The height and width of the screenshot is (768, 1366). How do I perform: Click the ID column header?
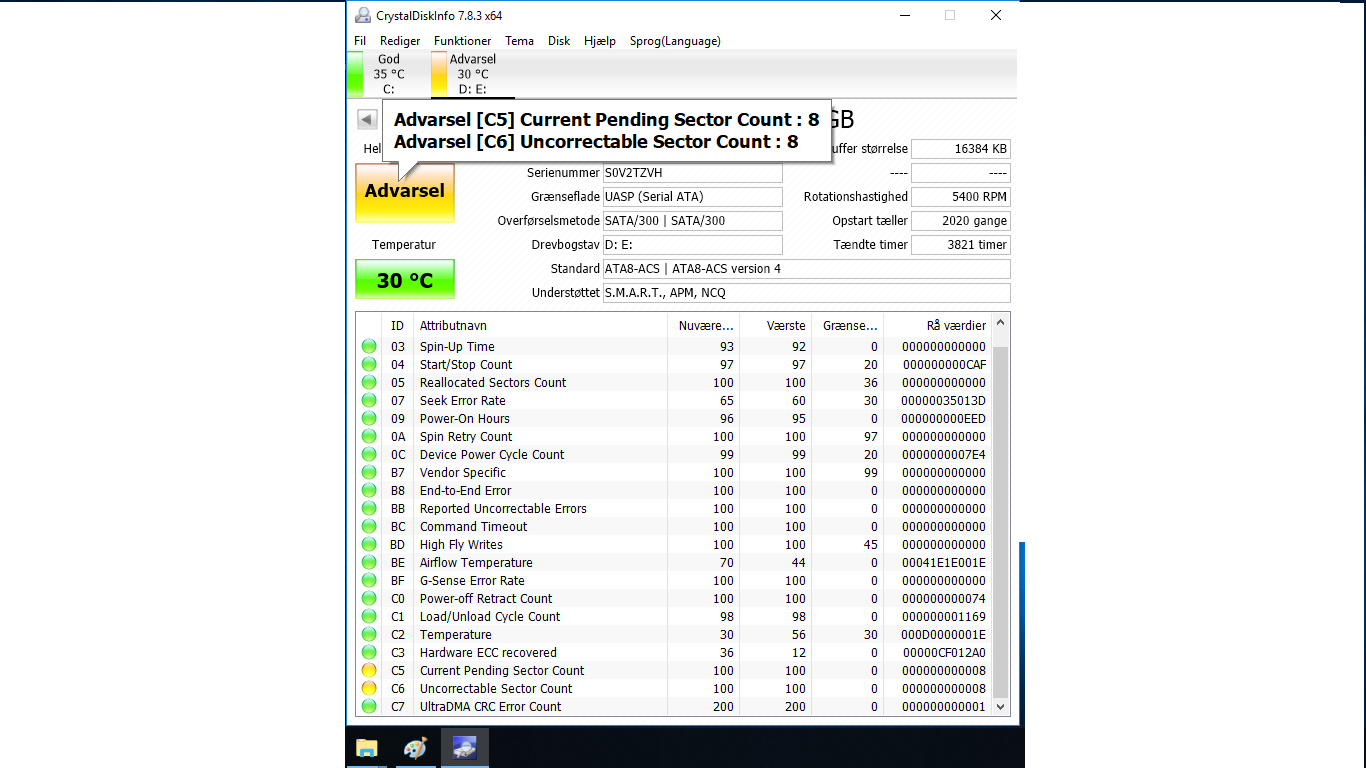(x=398, y=326)
